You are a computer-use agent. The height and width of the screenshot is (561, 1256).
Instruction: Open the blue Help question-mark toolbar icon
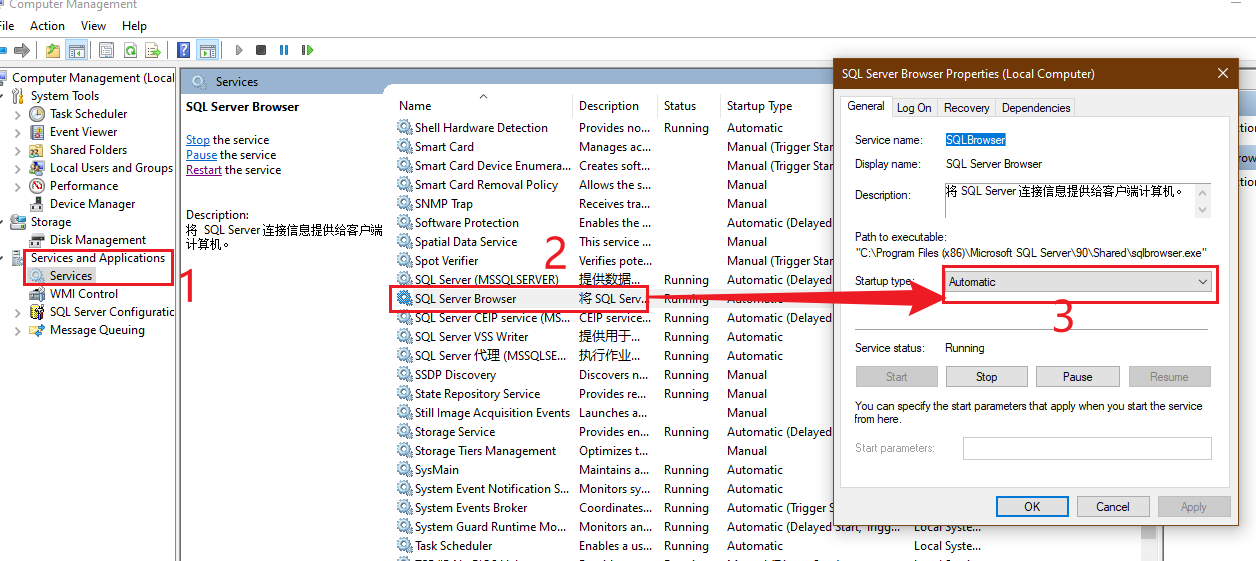[184, 50]
